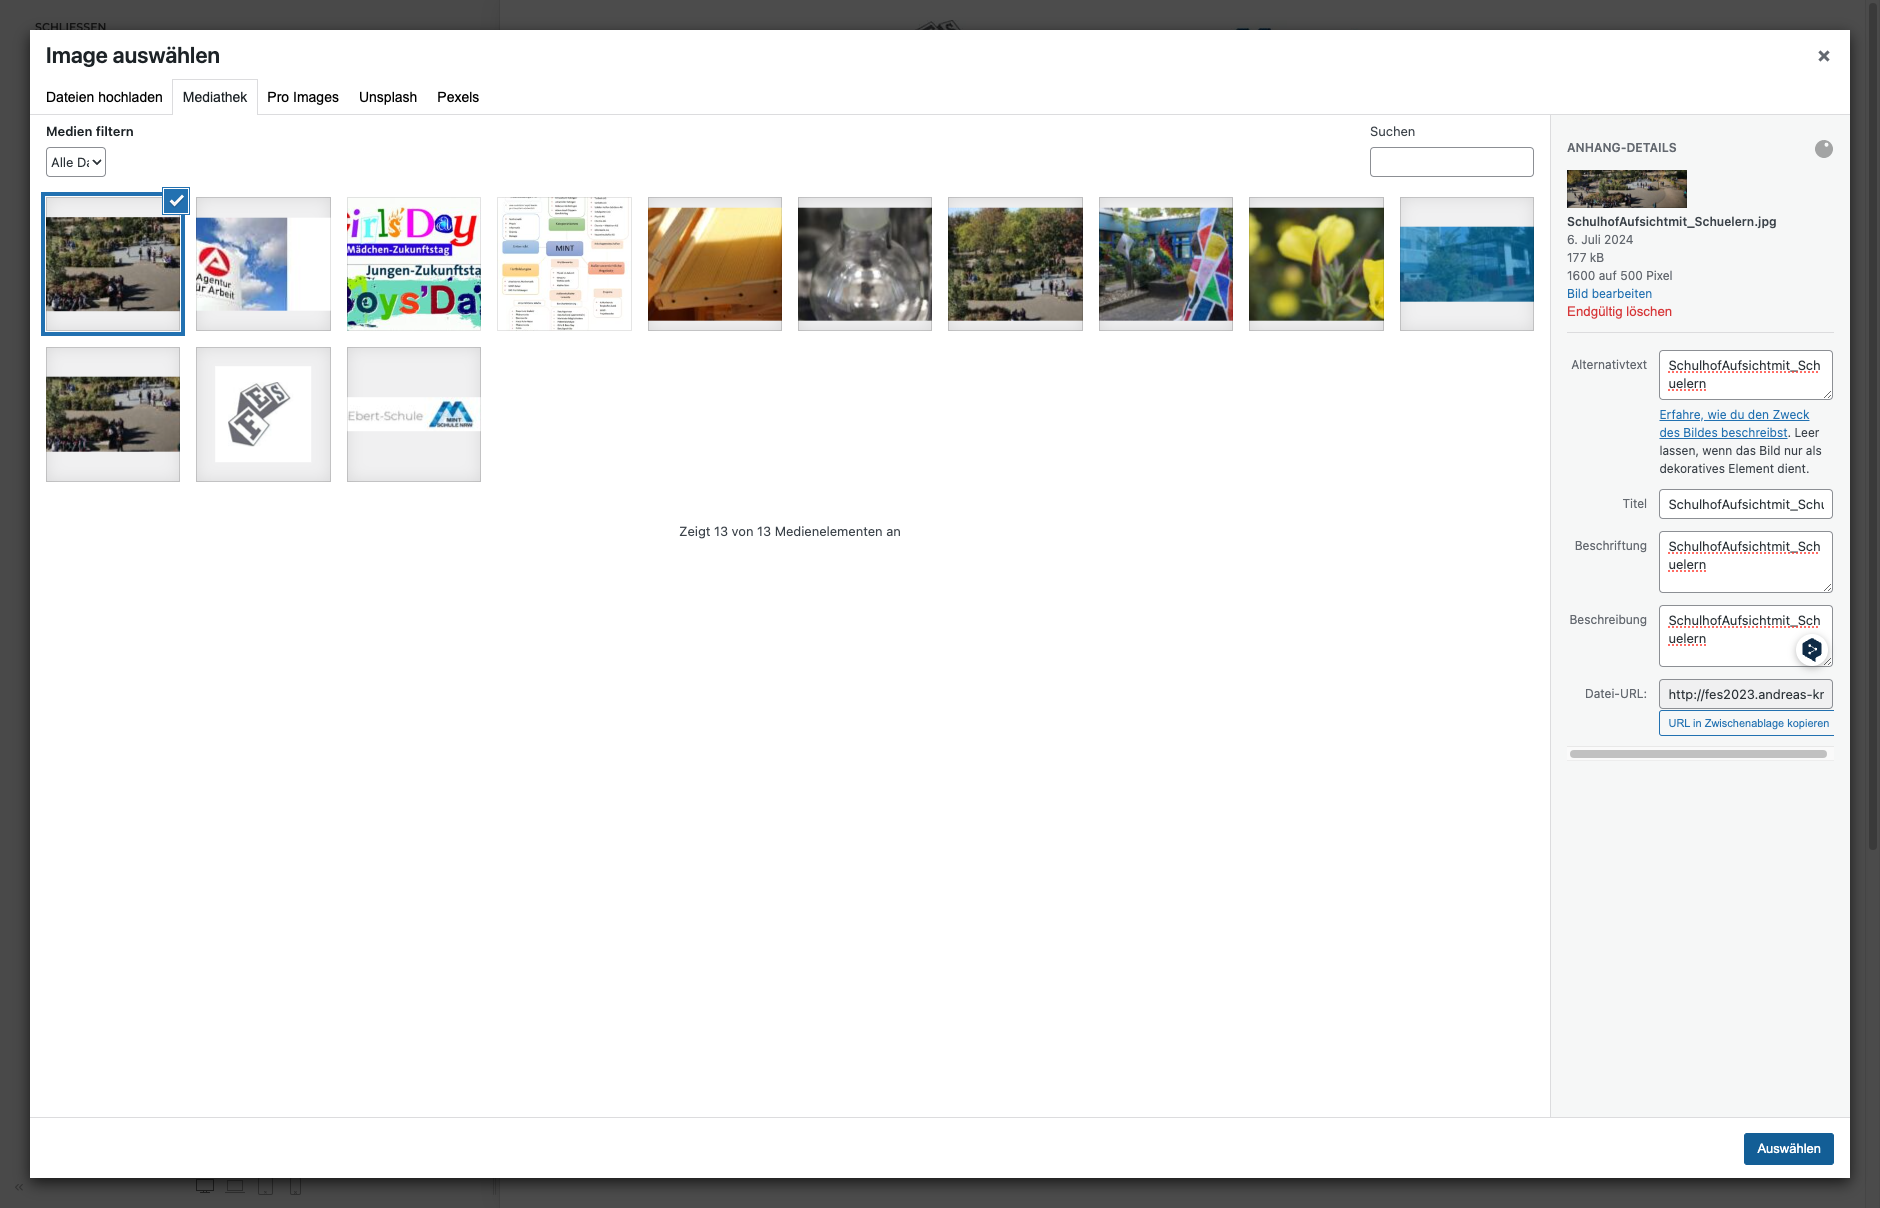Switch to the Unsplash tab
The height and width of the screenshot is (1208, 1880).
pos(387,97)
